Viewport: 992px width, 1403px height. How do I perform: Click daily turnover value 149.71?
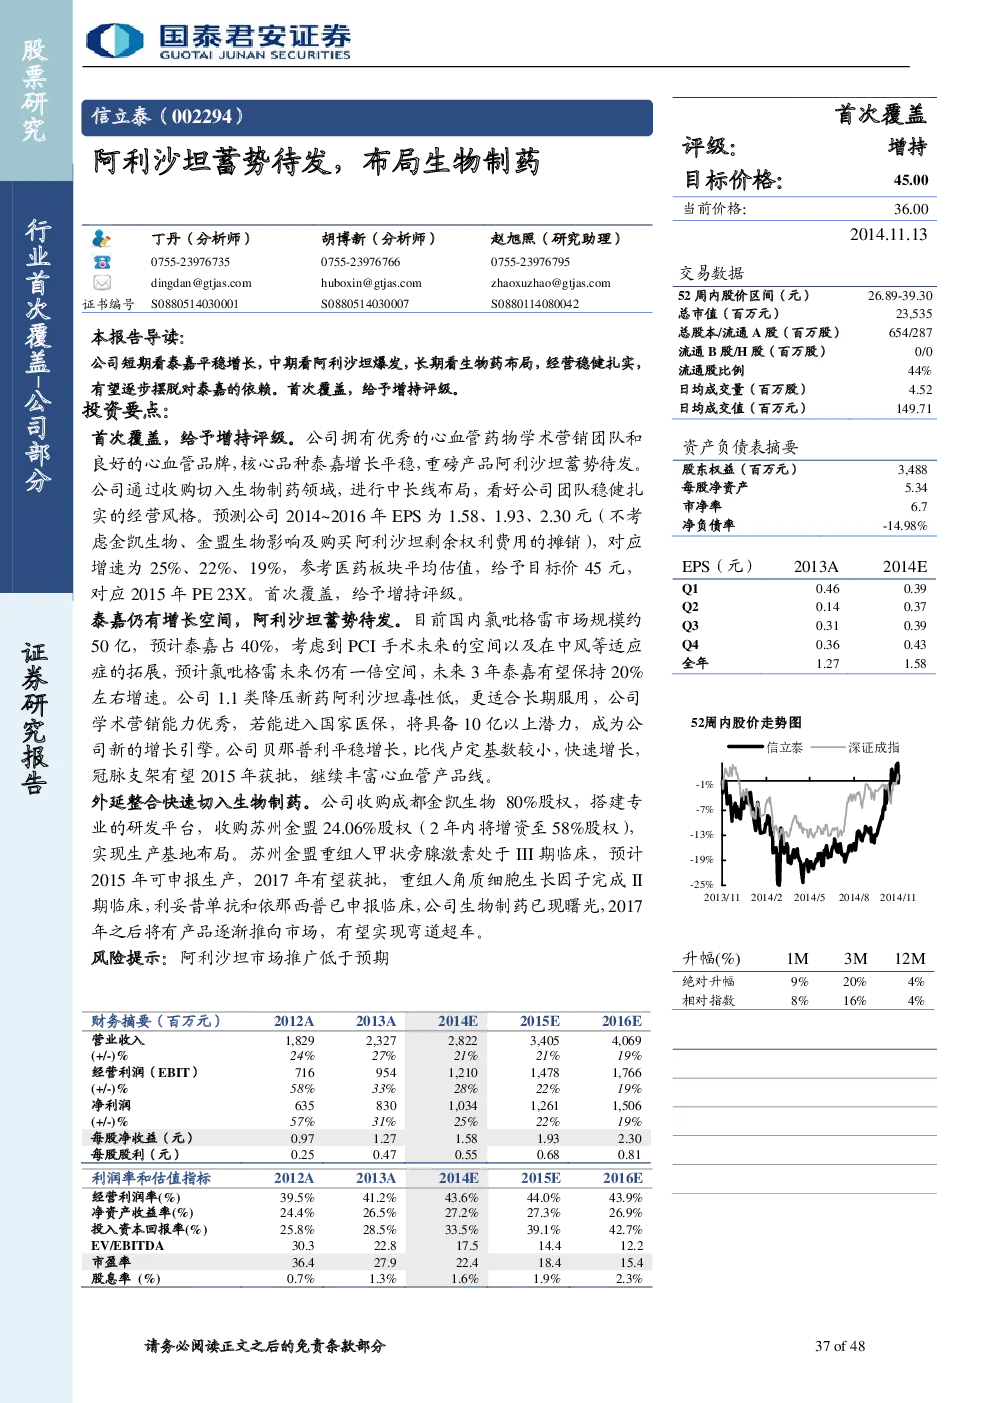coord(913,409)
